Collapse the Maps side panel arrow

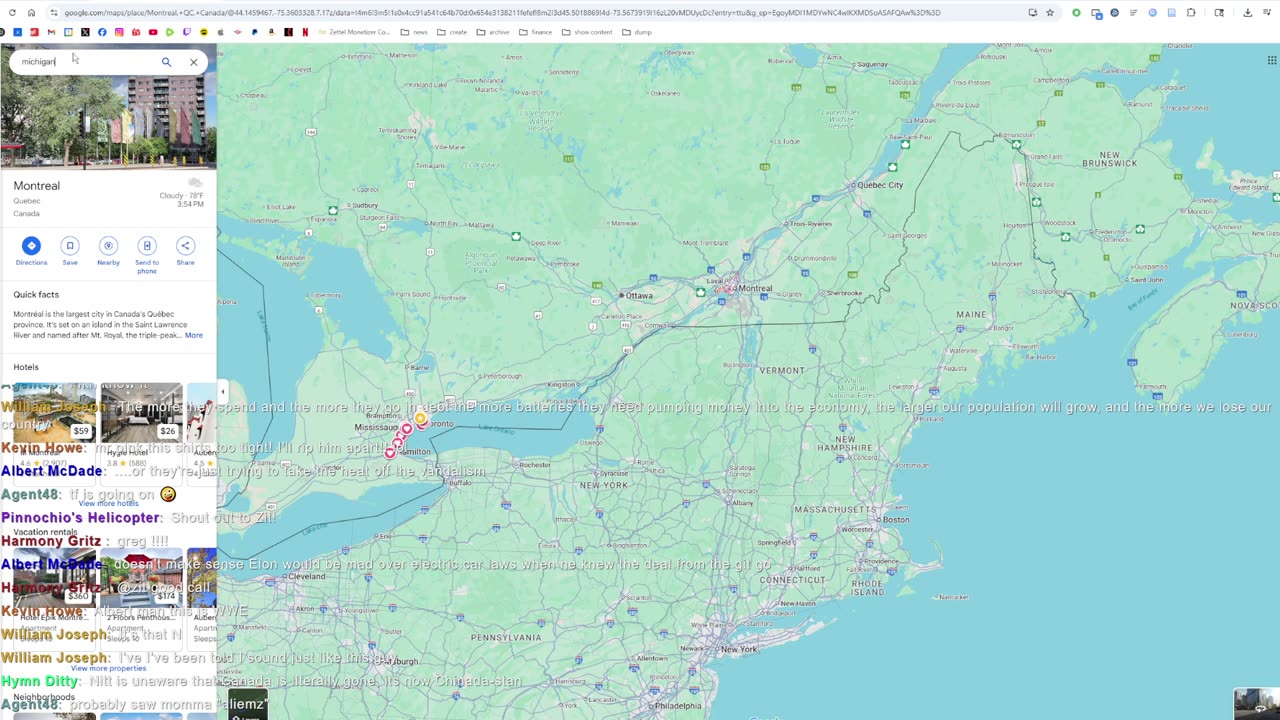click(222, 392)
